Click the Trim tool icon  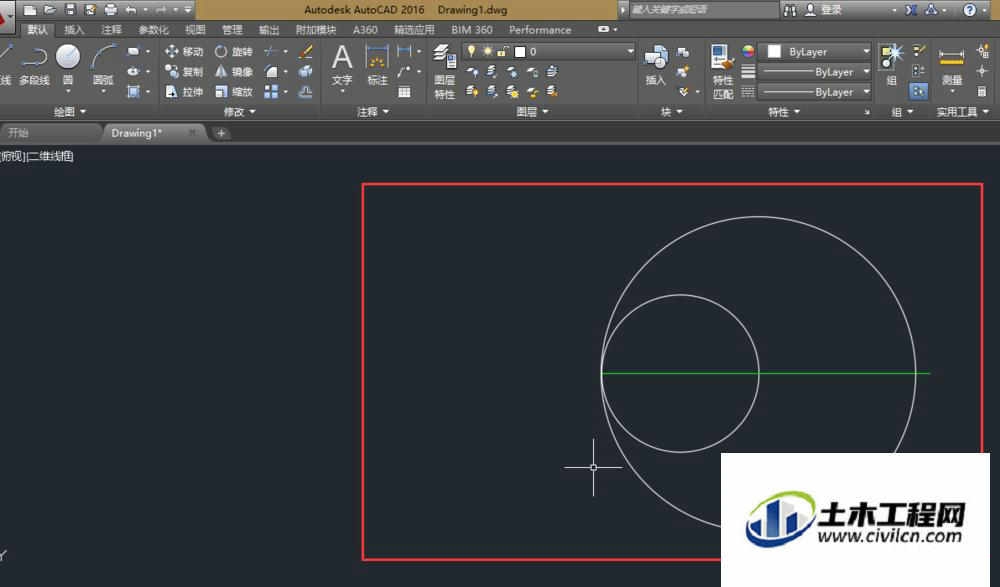tap(271, 52)
